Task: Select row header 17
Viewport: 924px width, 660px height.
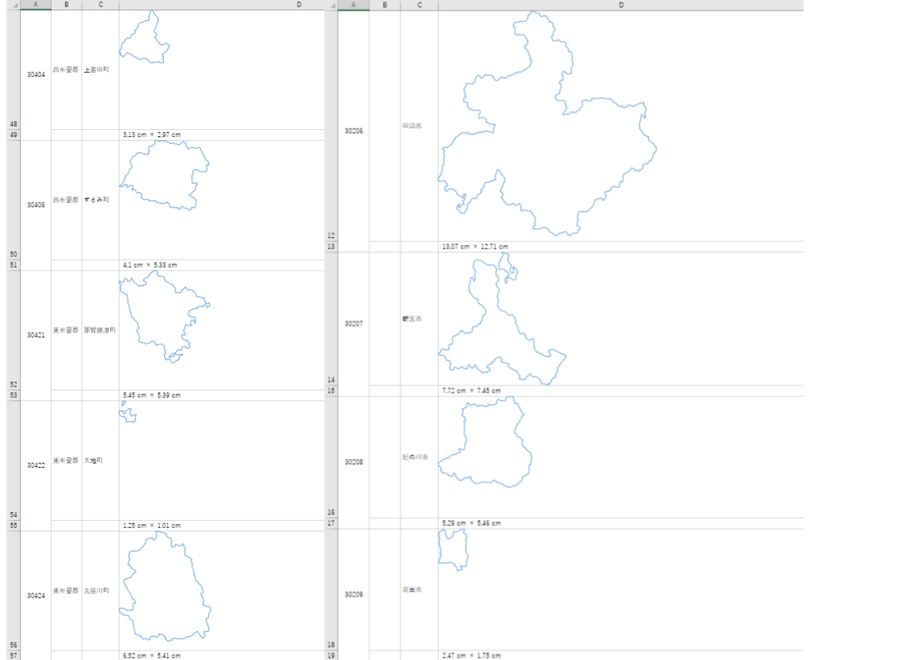Action: [x=331, y=523]
